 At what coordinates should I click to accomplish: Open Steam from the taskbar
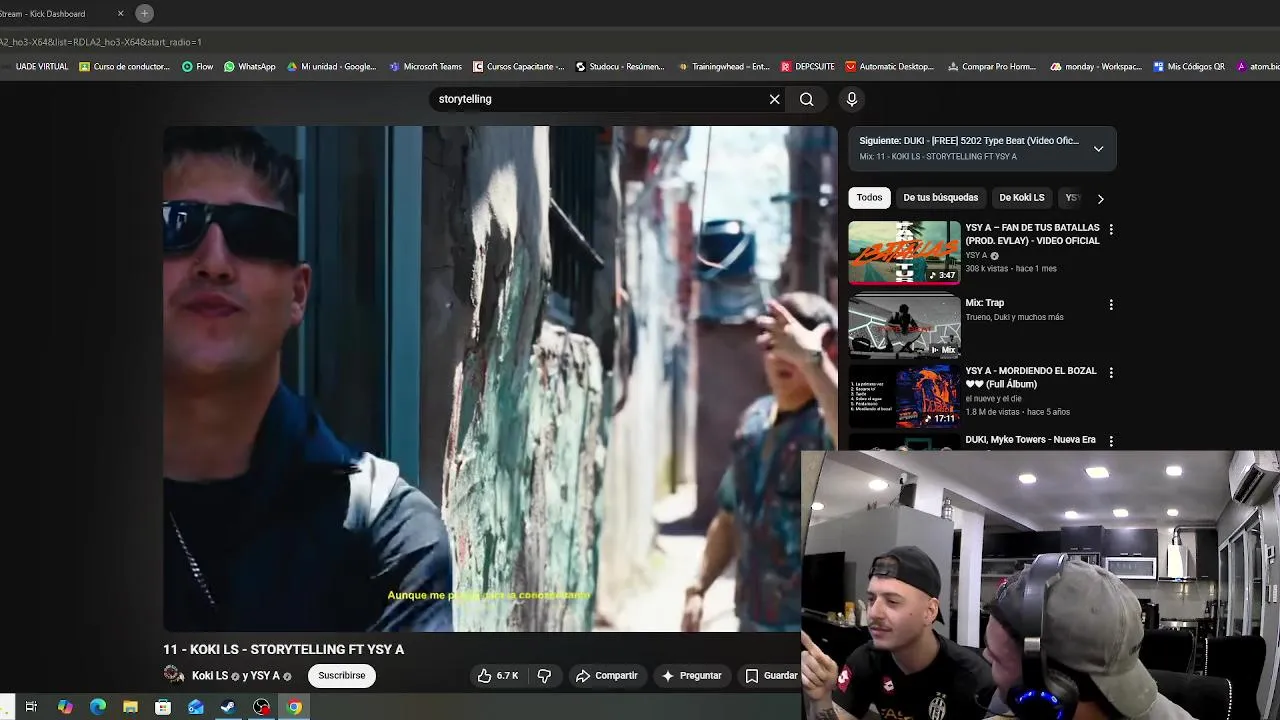[228, 707]
